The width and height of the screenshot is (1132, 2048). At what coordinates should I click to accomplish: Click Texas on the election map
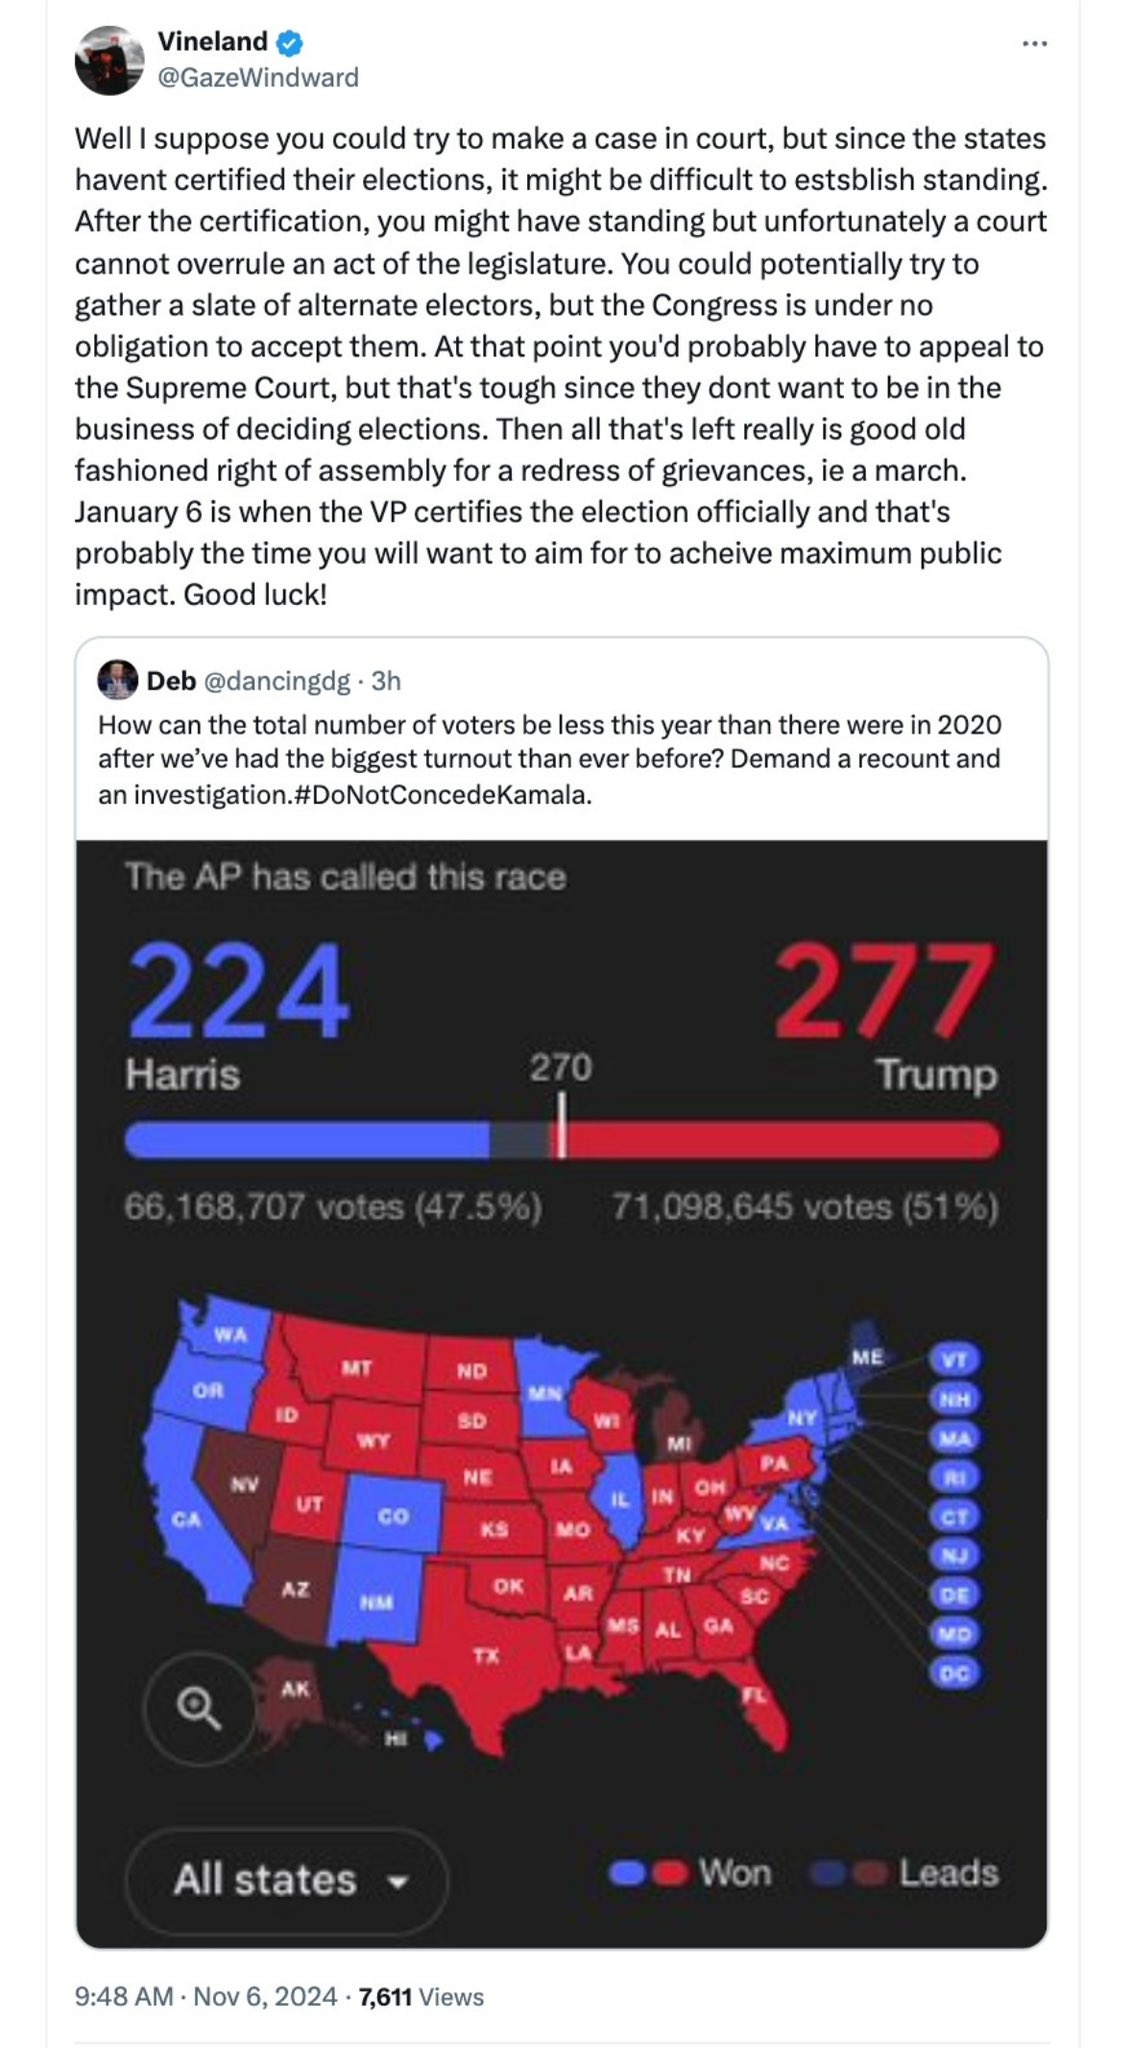coord(487,1655)
